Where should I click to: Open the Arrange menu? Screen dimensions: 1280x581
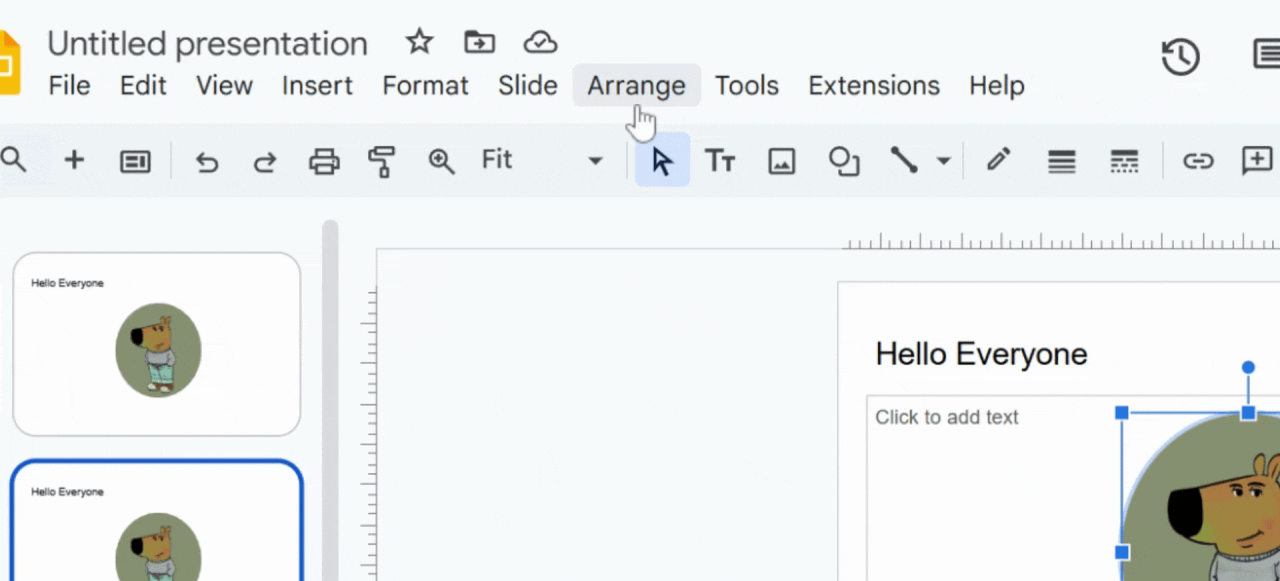pos(636,86)
